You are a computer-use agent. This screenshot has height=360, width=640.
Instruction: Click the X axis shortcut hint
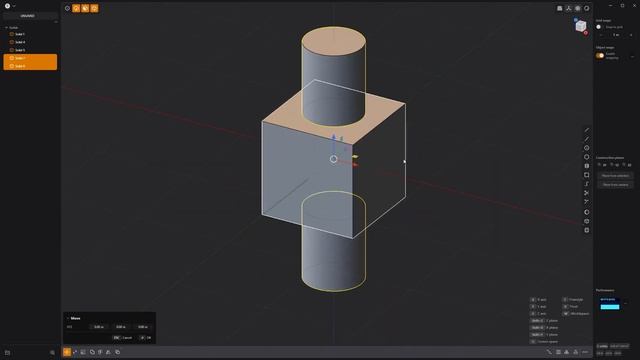[x=539, y=300]
